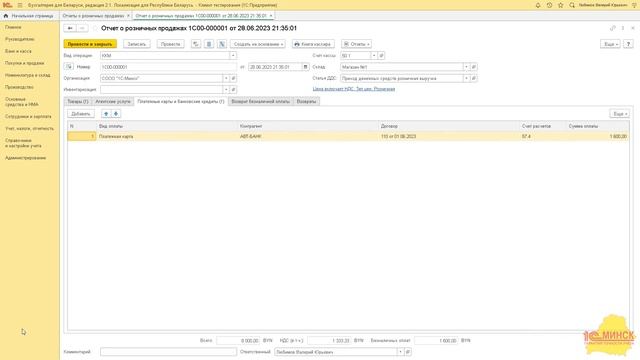The height and width of the screenshot is (360, 640).
Task: Click the Excel export icon in toolbar
Action: 222,44
